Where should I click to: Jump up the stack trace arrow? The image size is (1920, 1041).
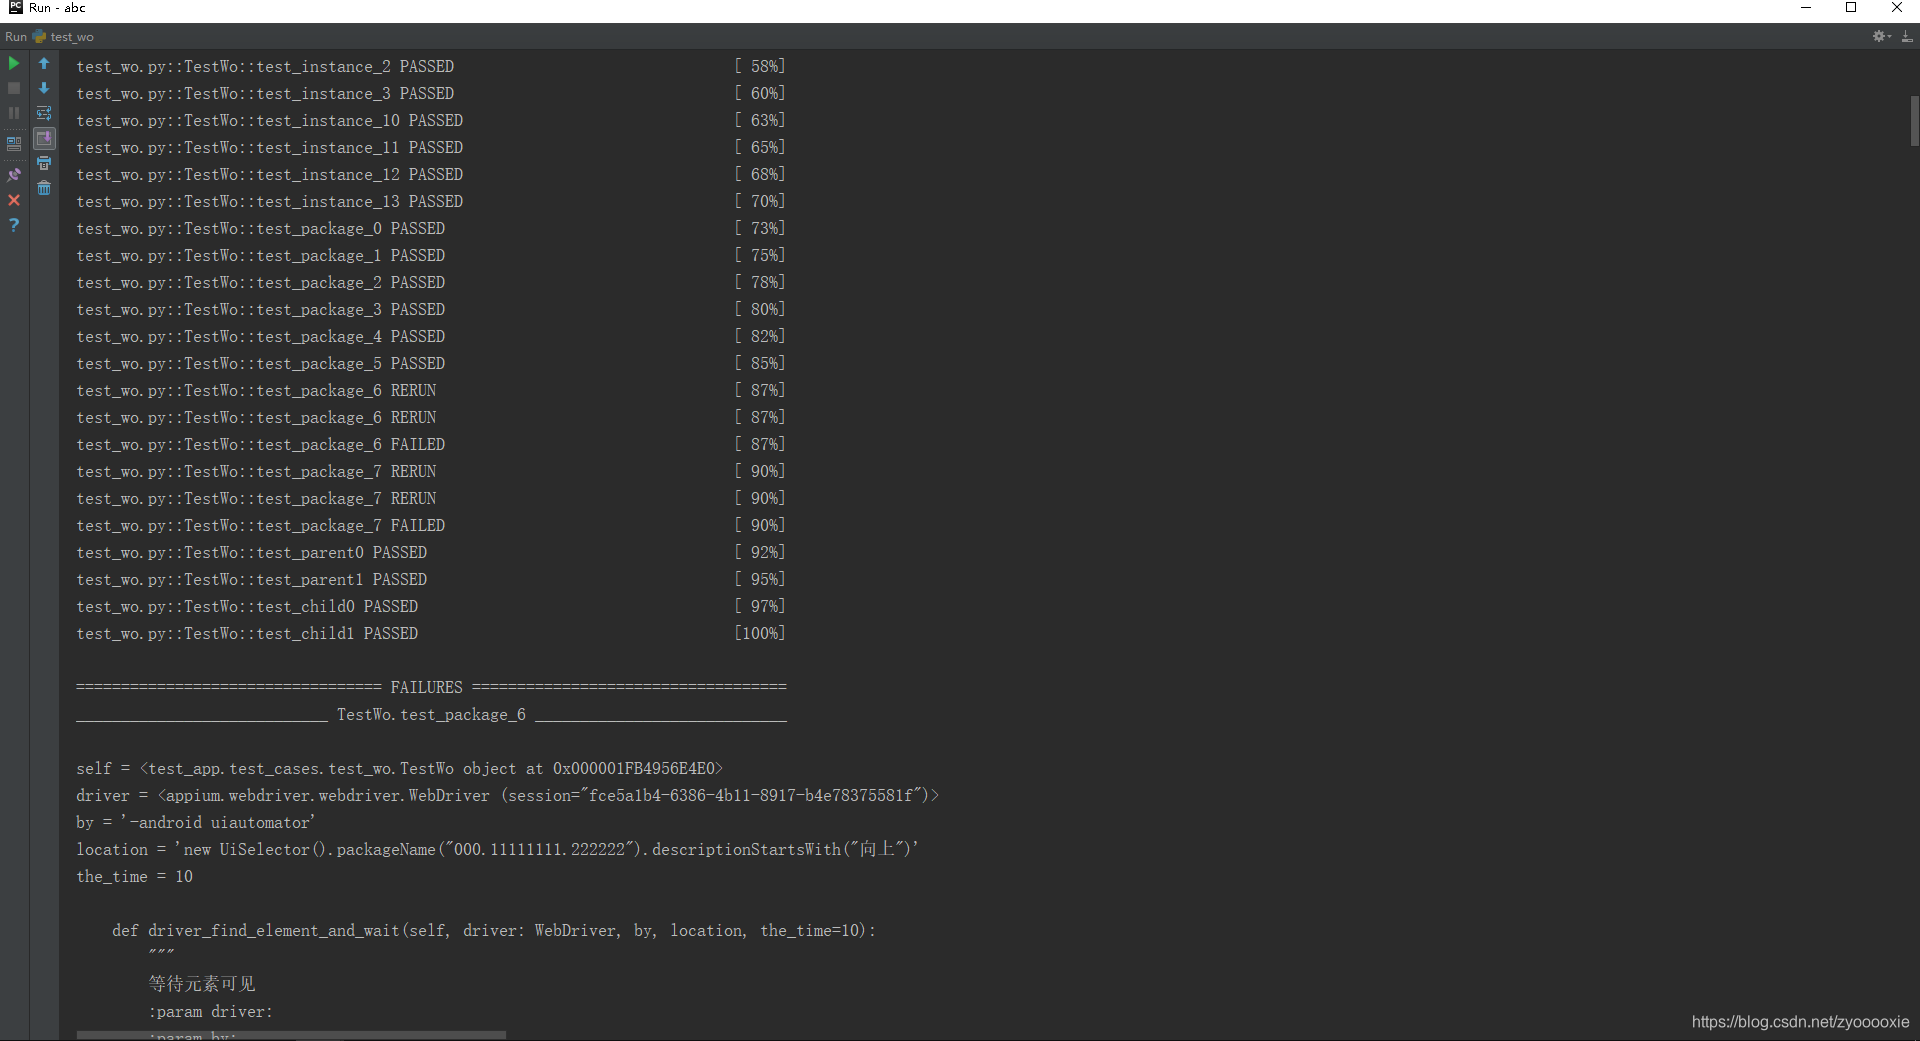44,63
